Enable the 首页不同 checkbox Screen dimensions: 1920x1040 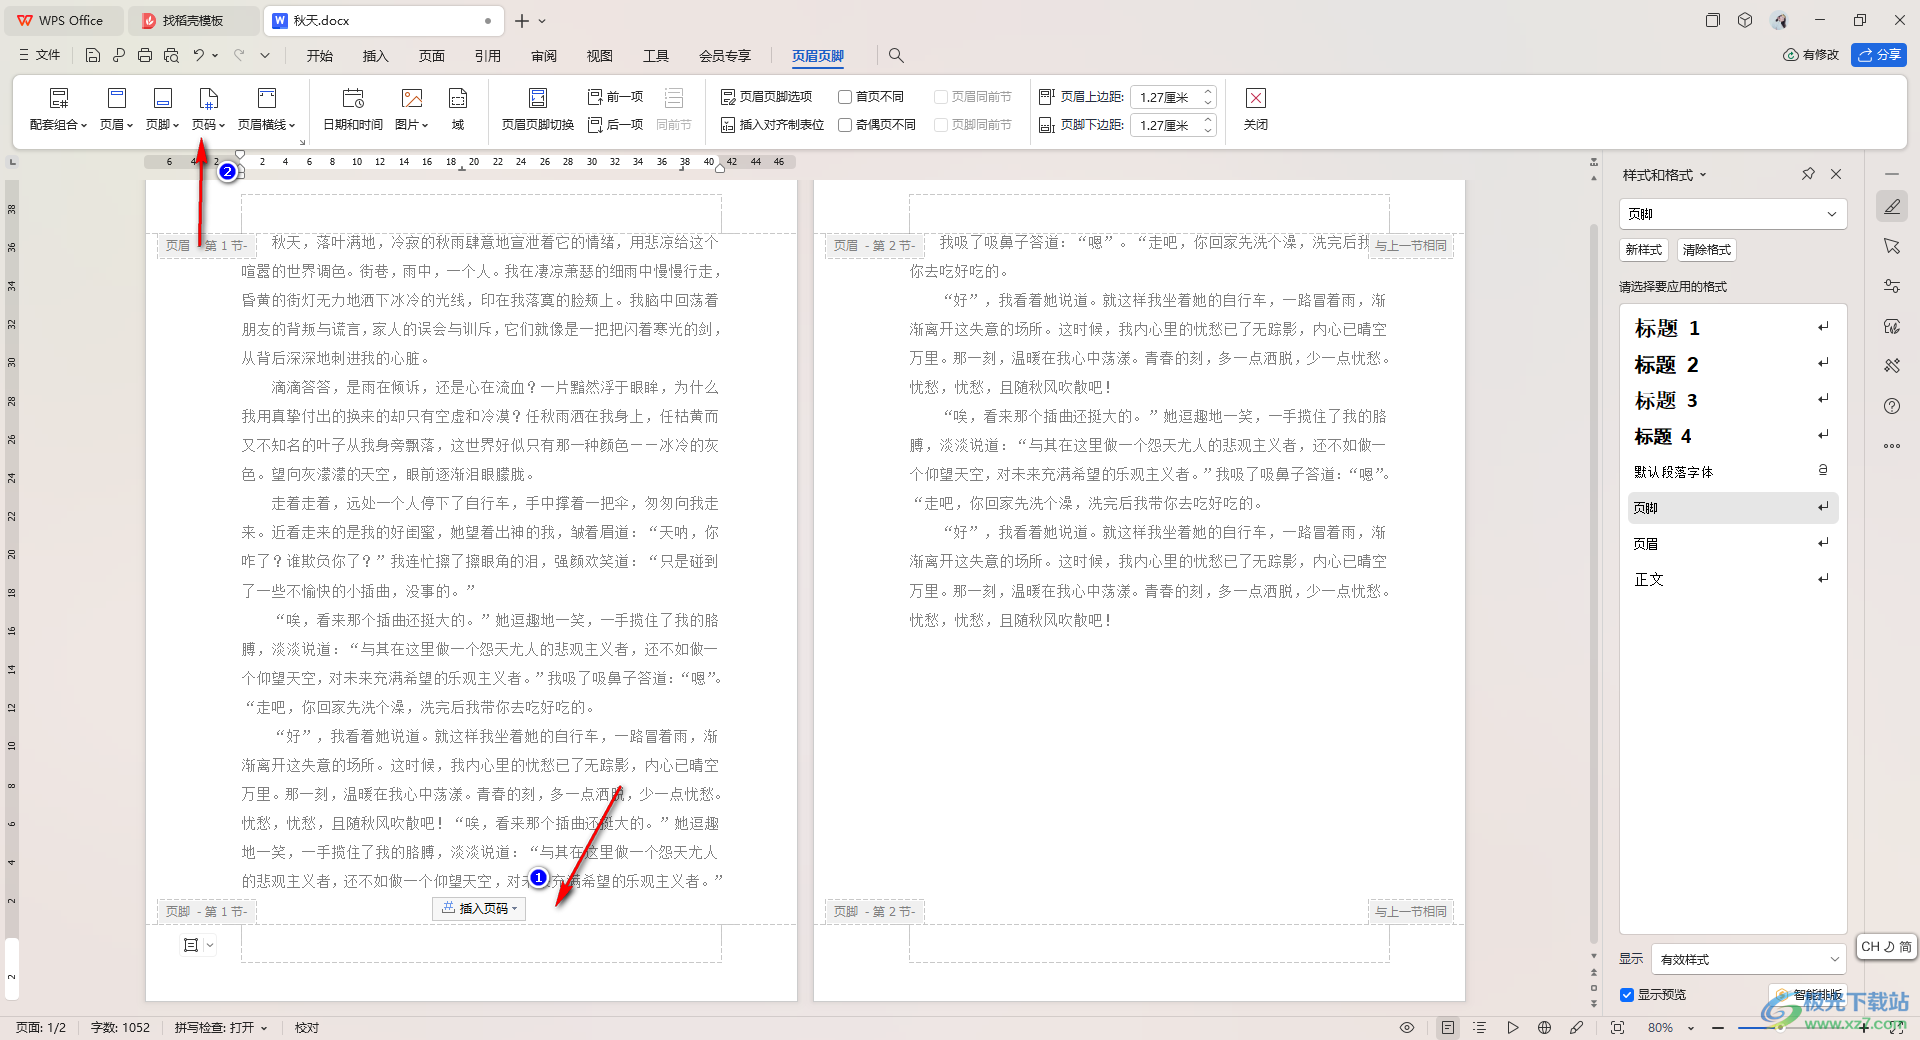pyautogui.click(x=845, y=97)
